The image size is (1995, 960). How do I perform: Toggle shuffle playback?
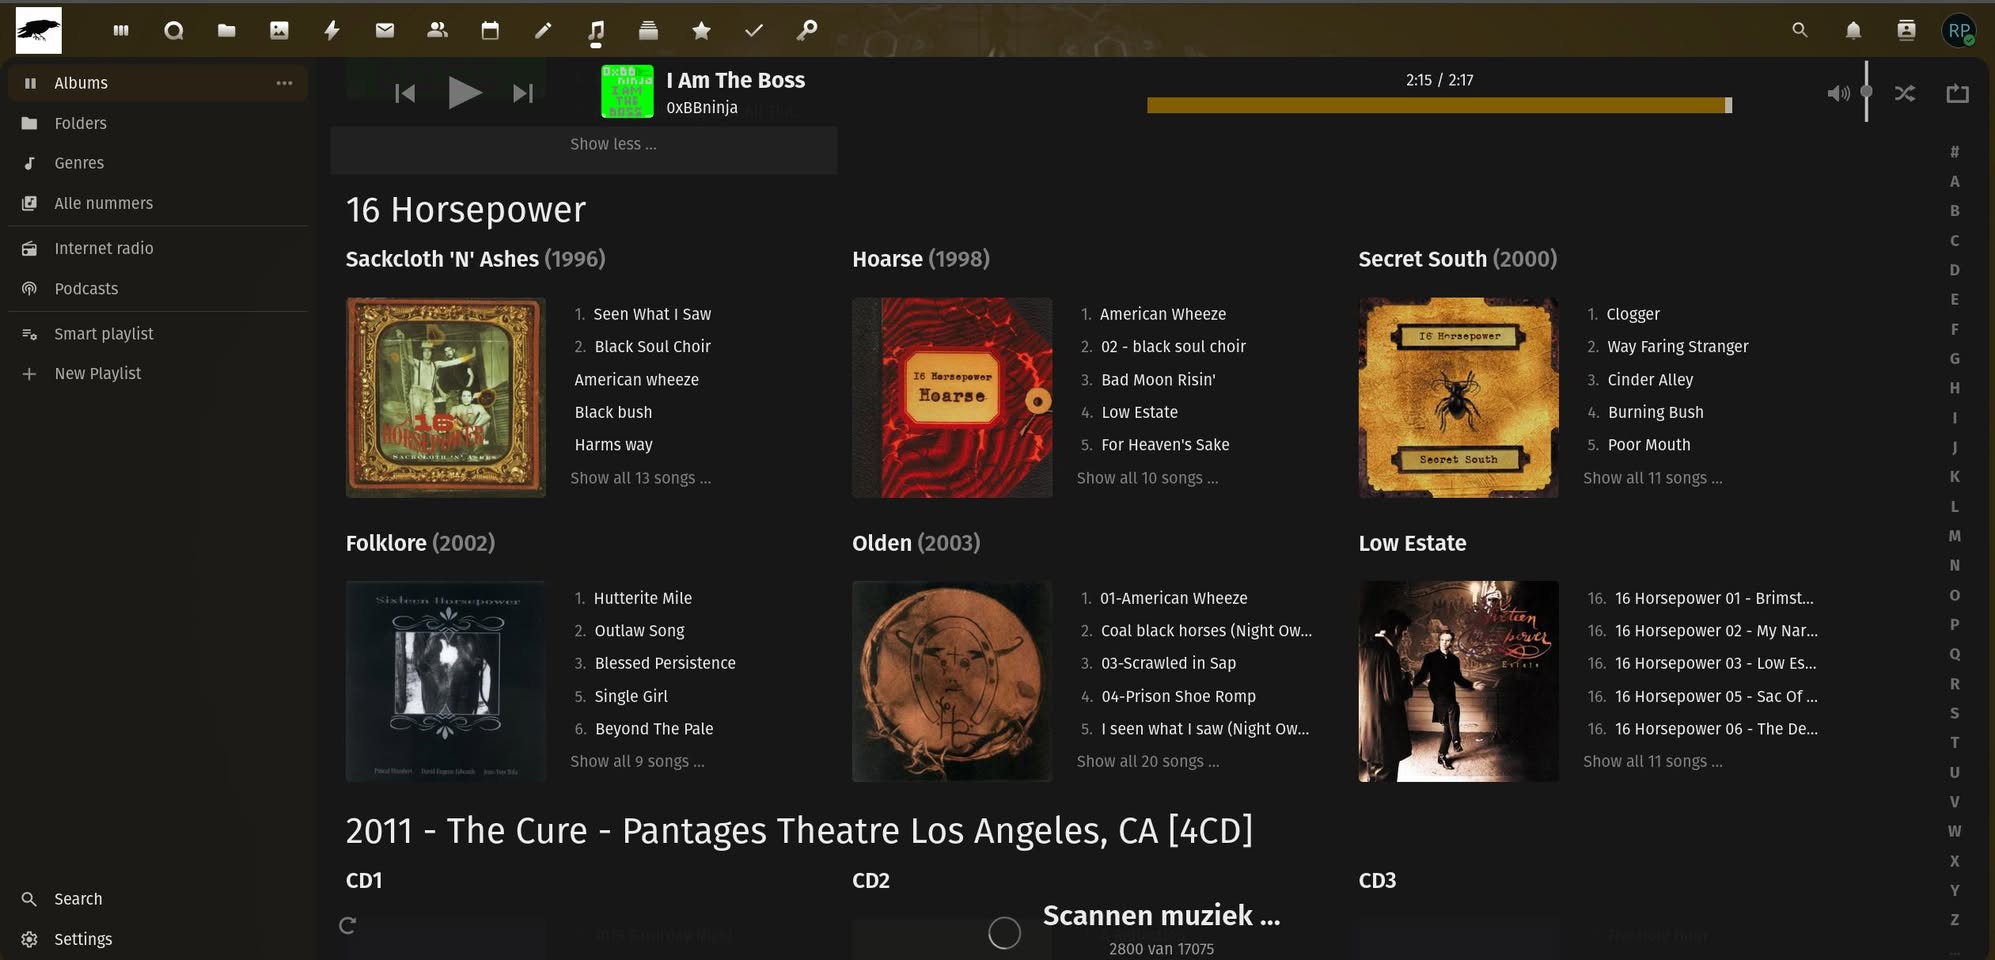click(x=1905, y=93)
